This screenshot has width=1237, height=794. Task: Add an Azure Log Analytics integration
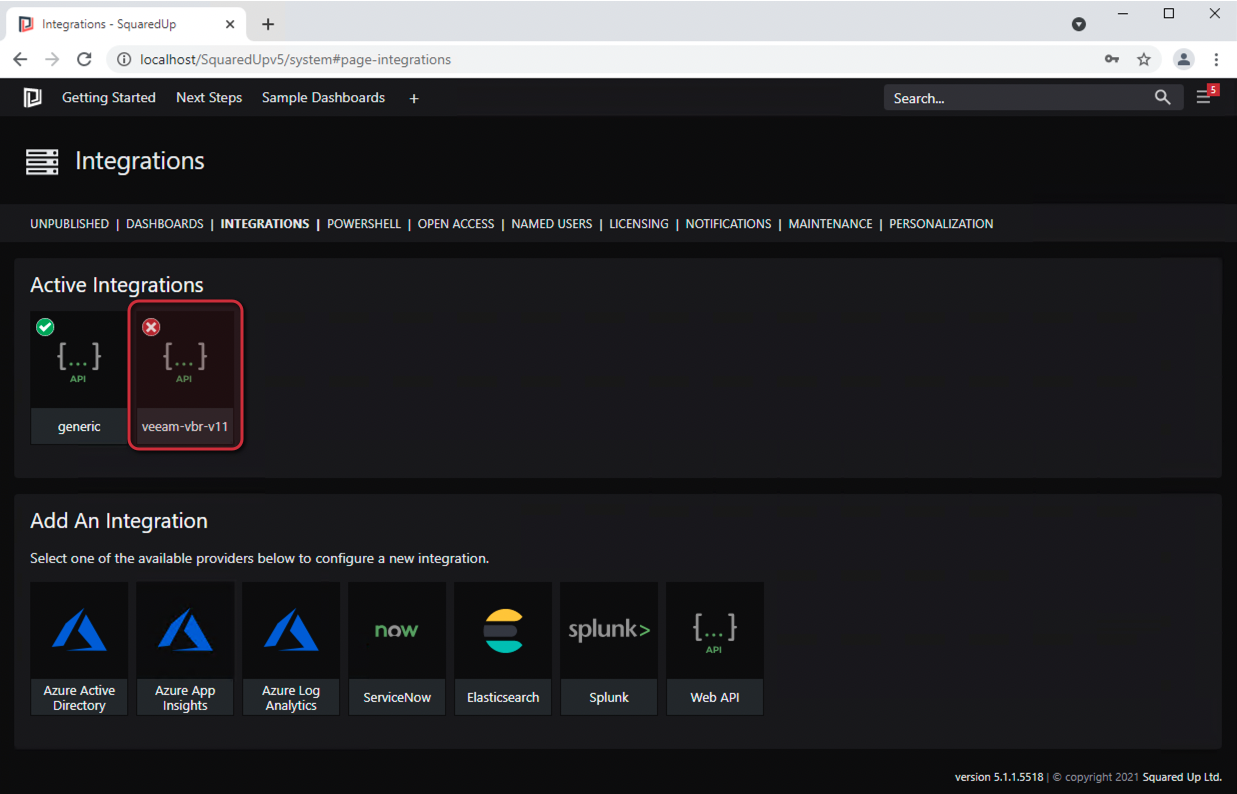291,649
